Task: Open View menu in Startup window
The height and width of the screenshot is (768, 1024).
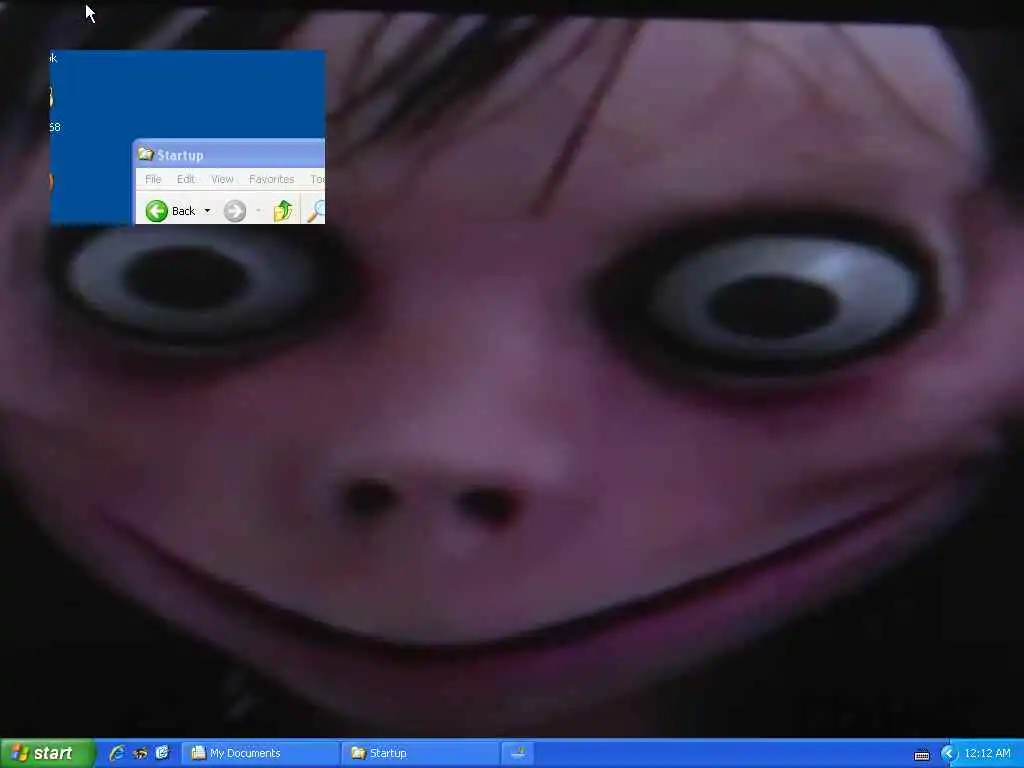Action: 222,179
